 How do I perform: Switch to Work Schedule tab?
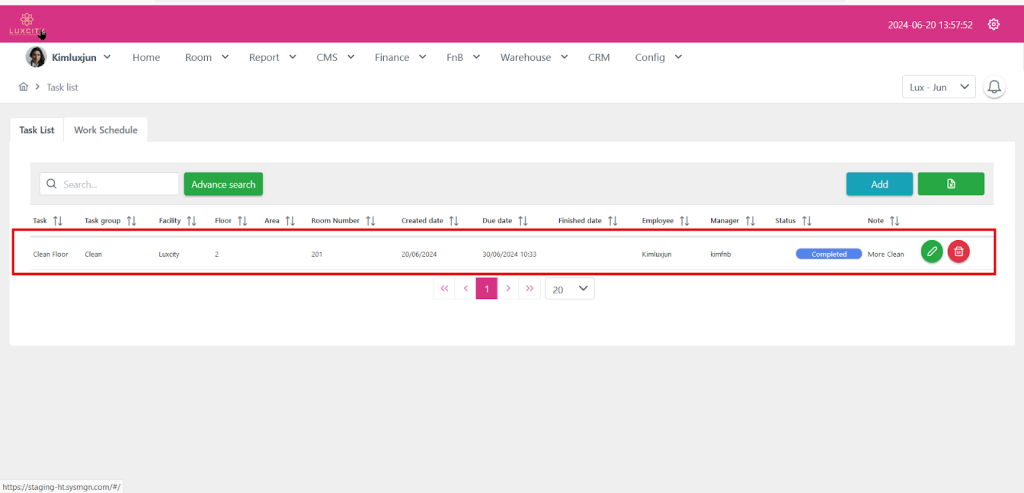pyautogui.click(x=105, y=130)
